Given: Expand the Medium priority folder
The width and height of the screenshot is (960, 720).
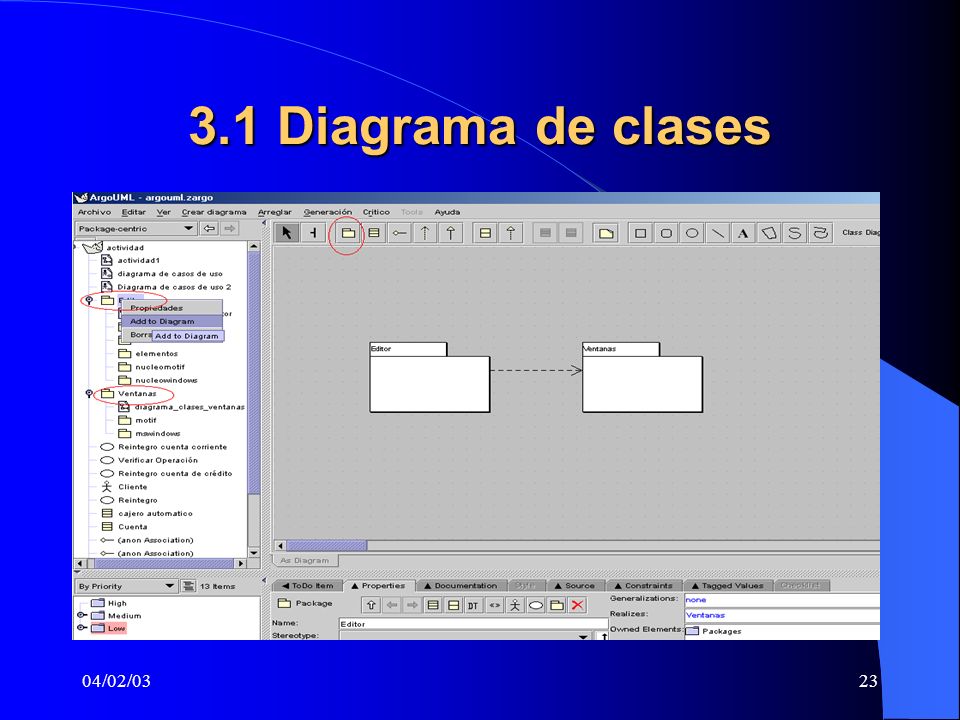Looking at the screenshot, I should pos(81,615).
